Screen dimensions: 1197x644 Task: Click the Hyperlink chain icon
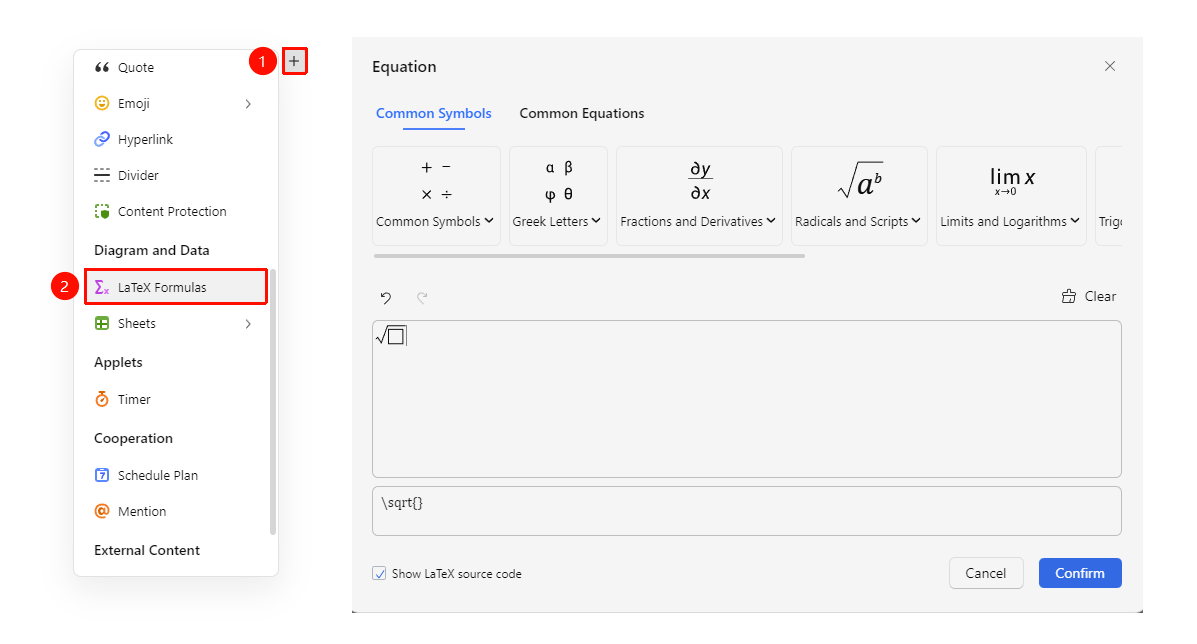tap(102, 139)
